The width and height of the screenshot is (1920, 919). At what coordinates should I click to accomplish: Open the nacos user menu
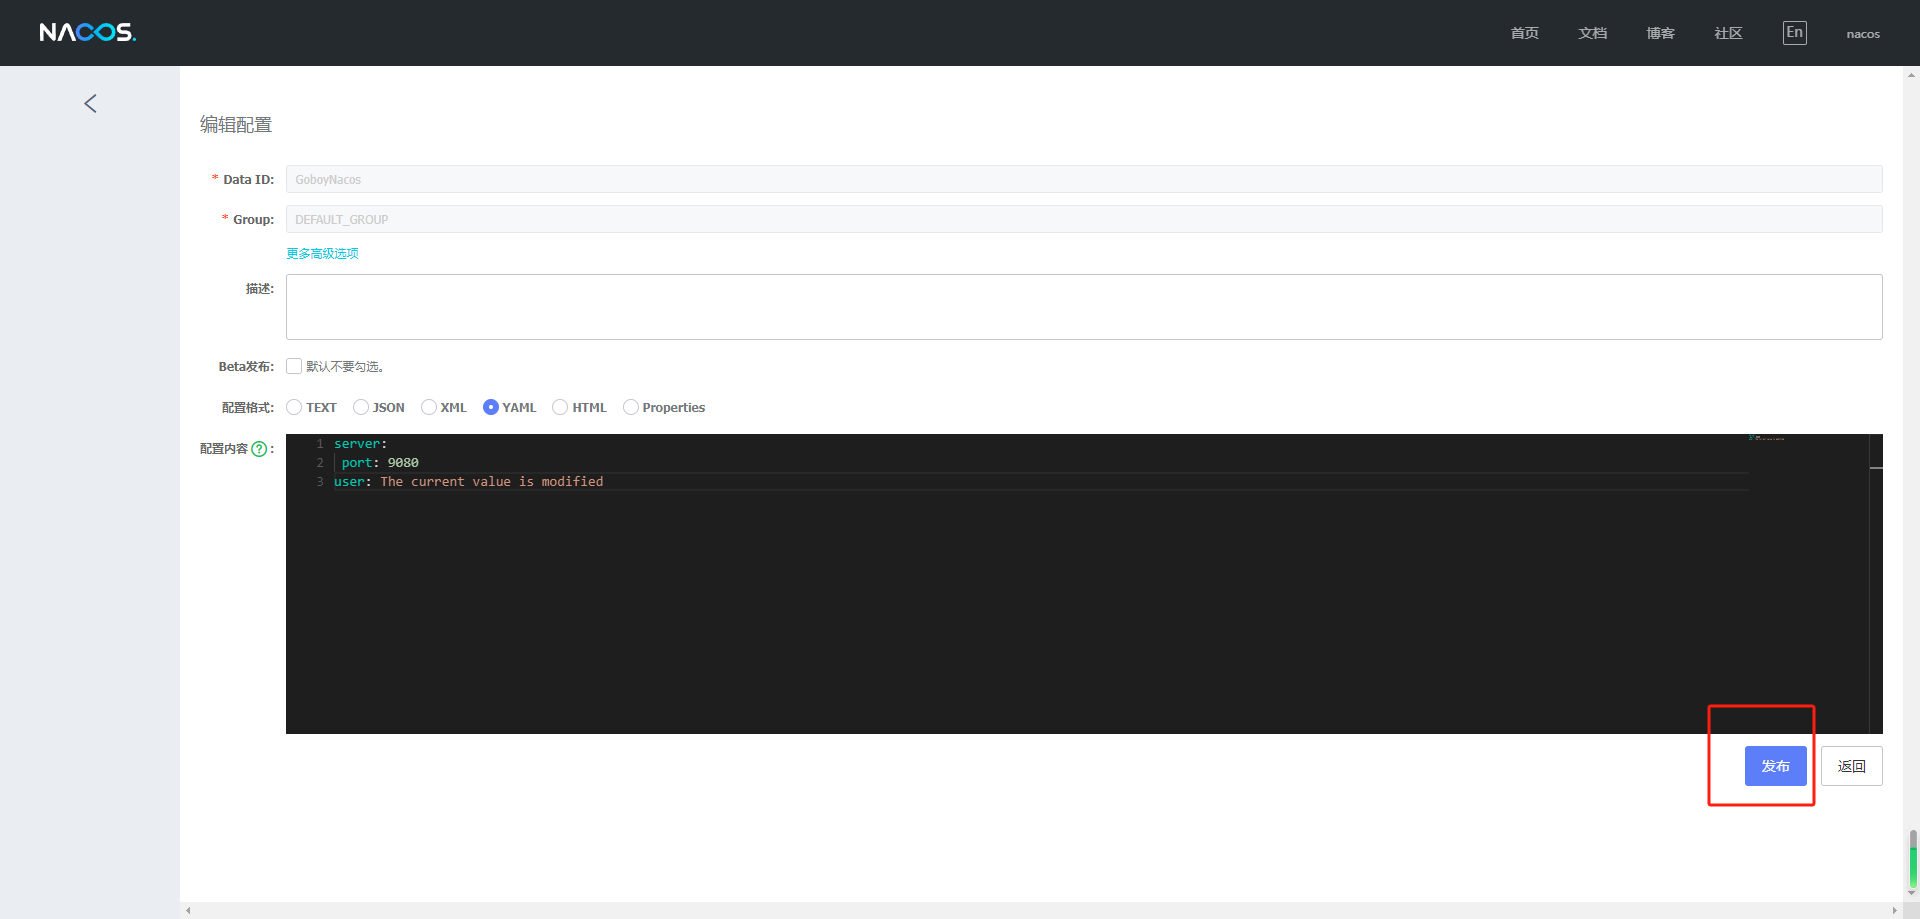coord(1863,34)
